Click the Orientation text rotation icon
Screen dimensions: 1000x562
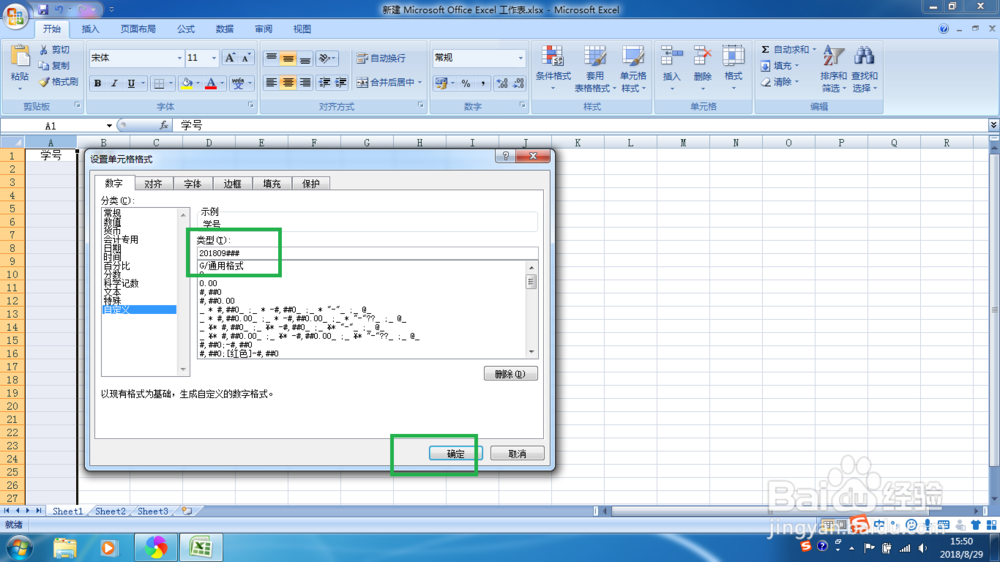325,58
